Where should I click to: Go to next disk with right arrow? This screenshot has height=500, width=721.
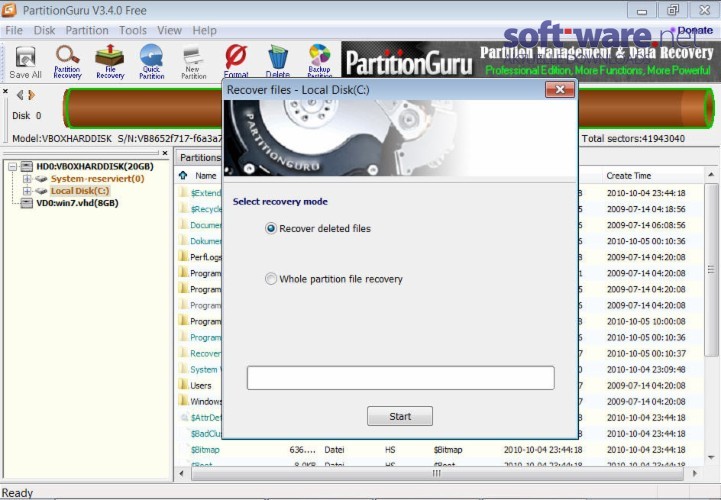tap(31, 95)
